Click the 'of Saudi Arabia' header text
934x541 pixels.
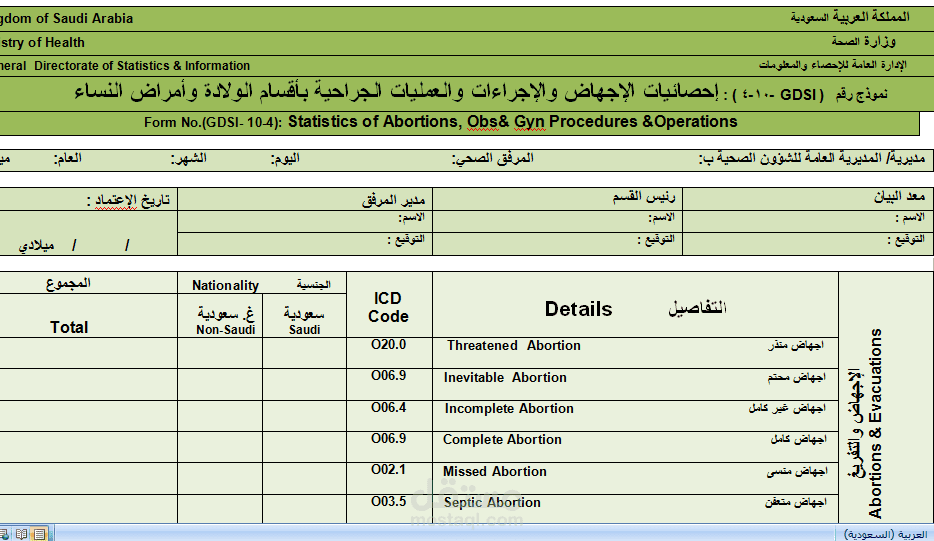pos(85,18)
